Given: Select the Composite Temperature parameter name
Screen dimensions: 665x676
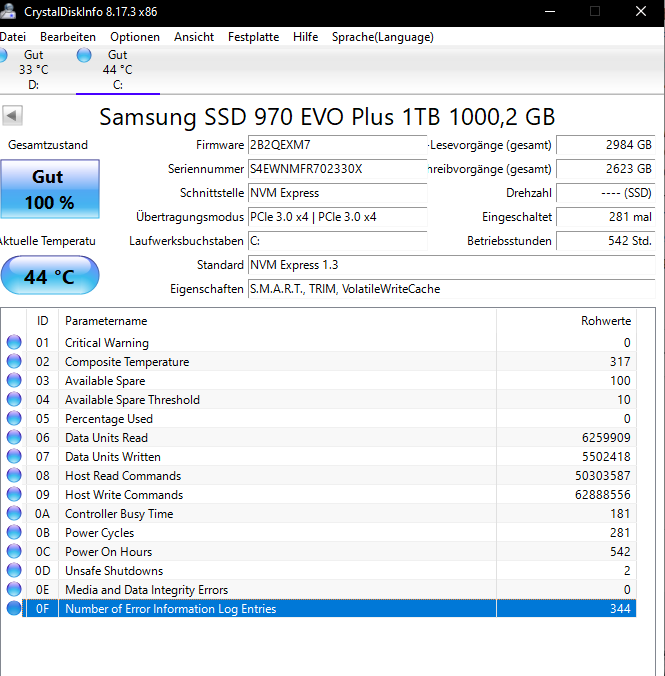Looking at the screenshot, I should coord(127,362).
